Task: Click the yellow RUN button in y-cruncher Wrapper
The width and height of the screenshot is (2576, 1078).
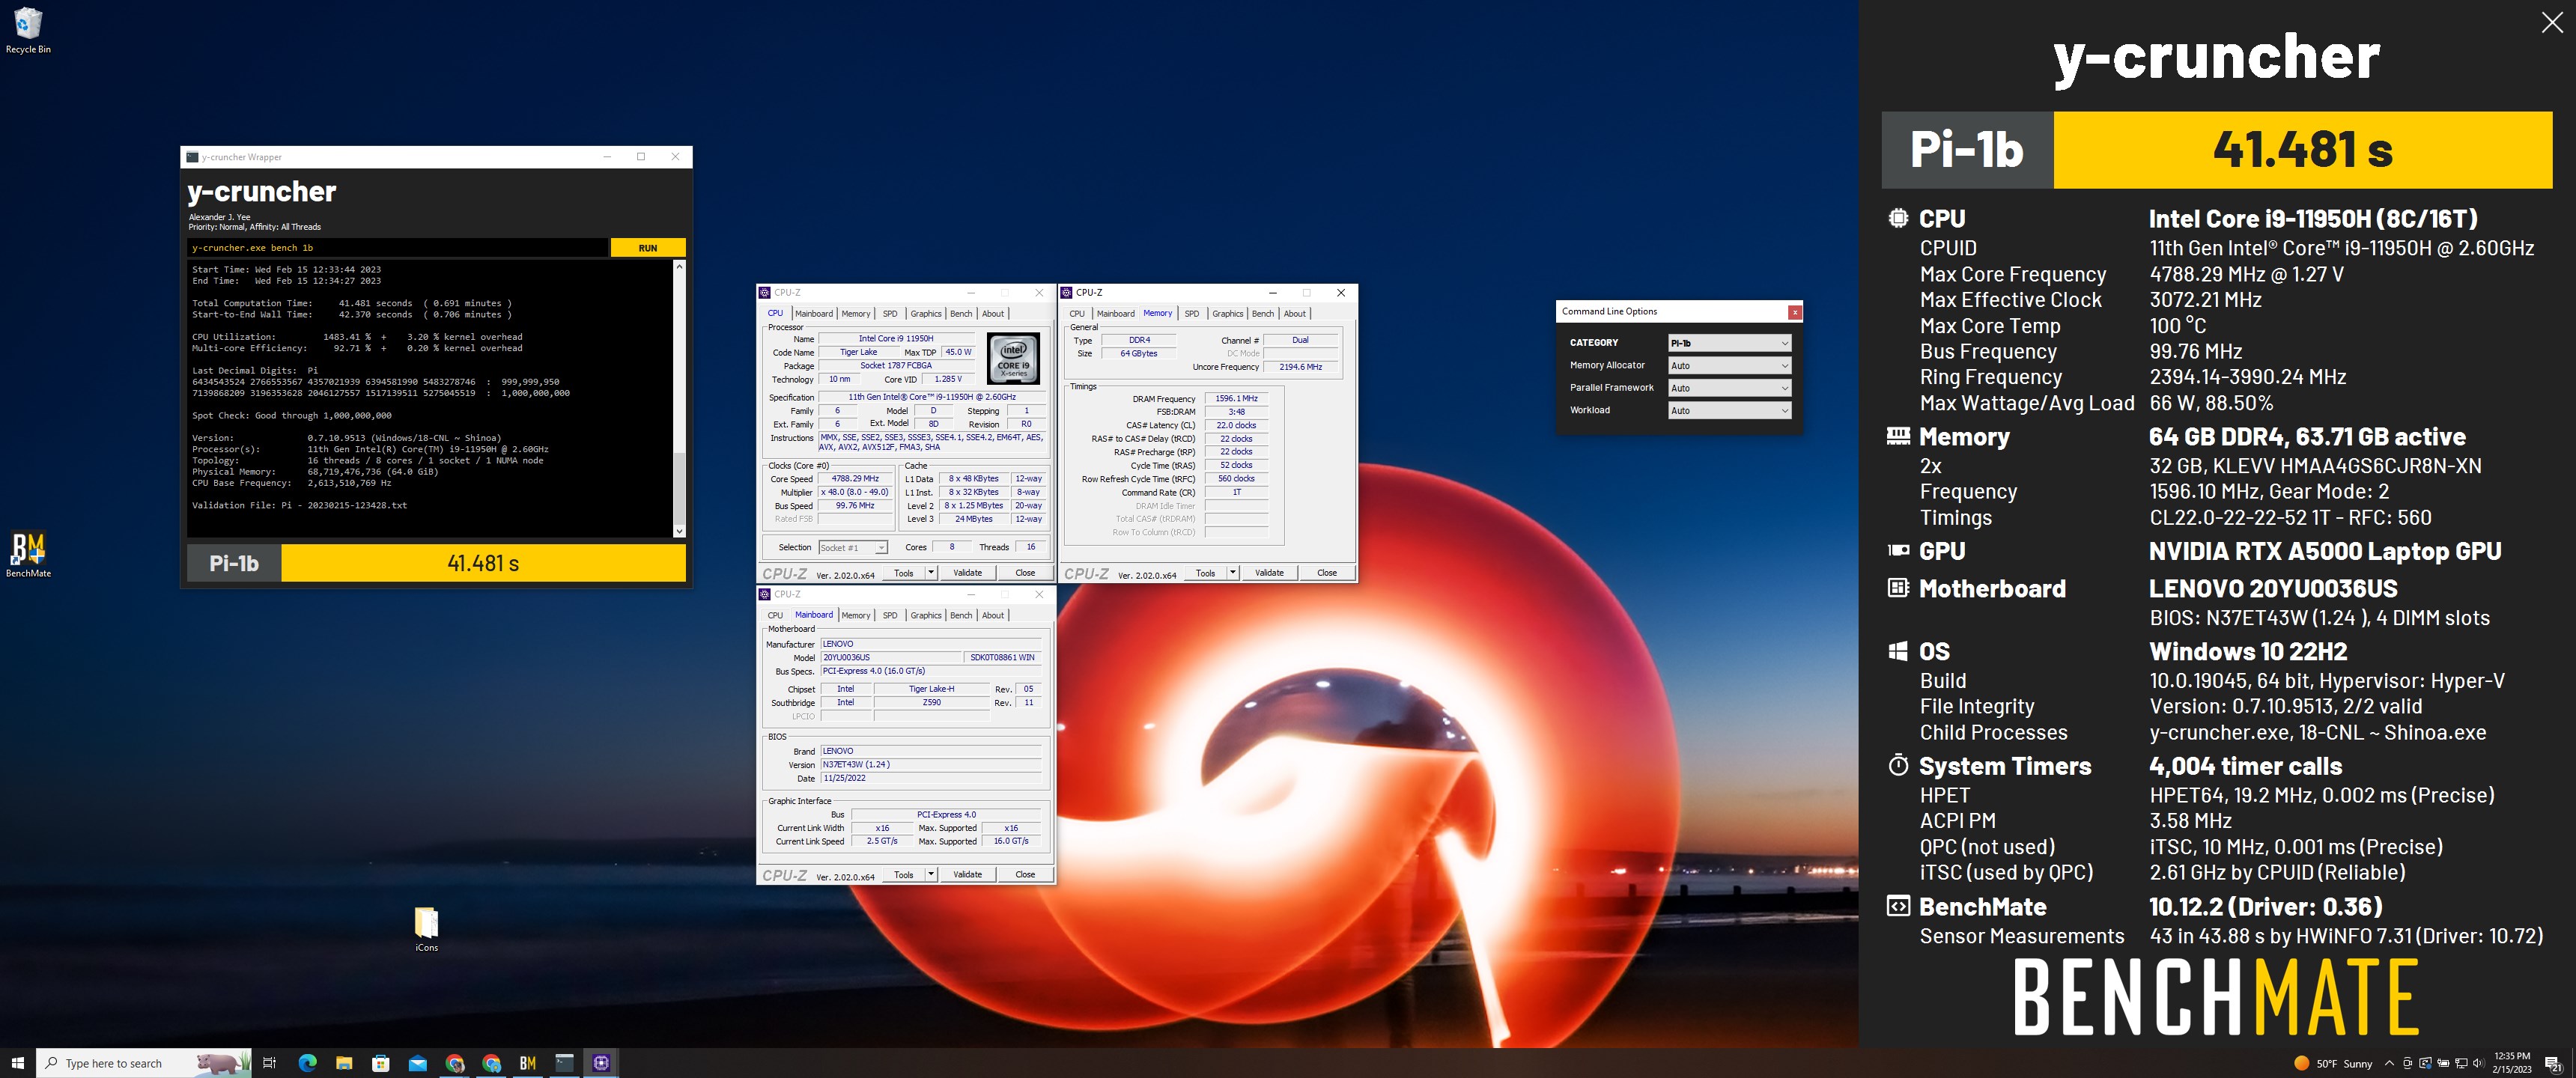Action: [x=648, y=248]
